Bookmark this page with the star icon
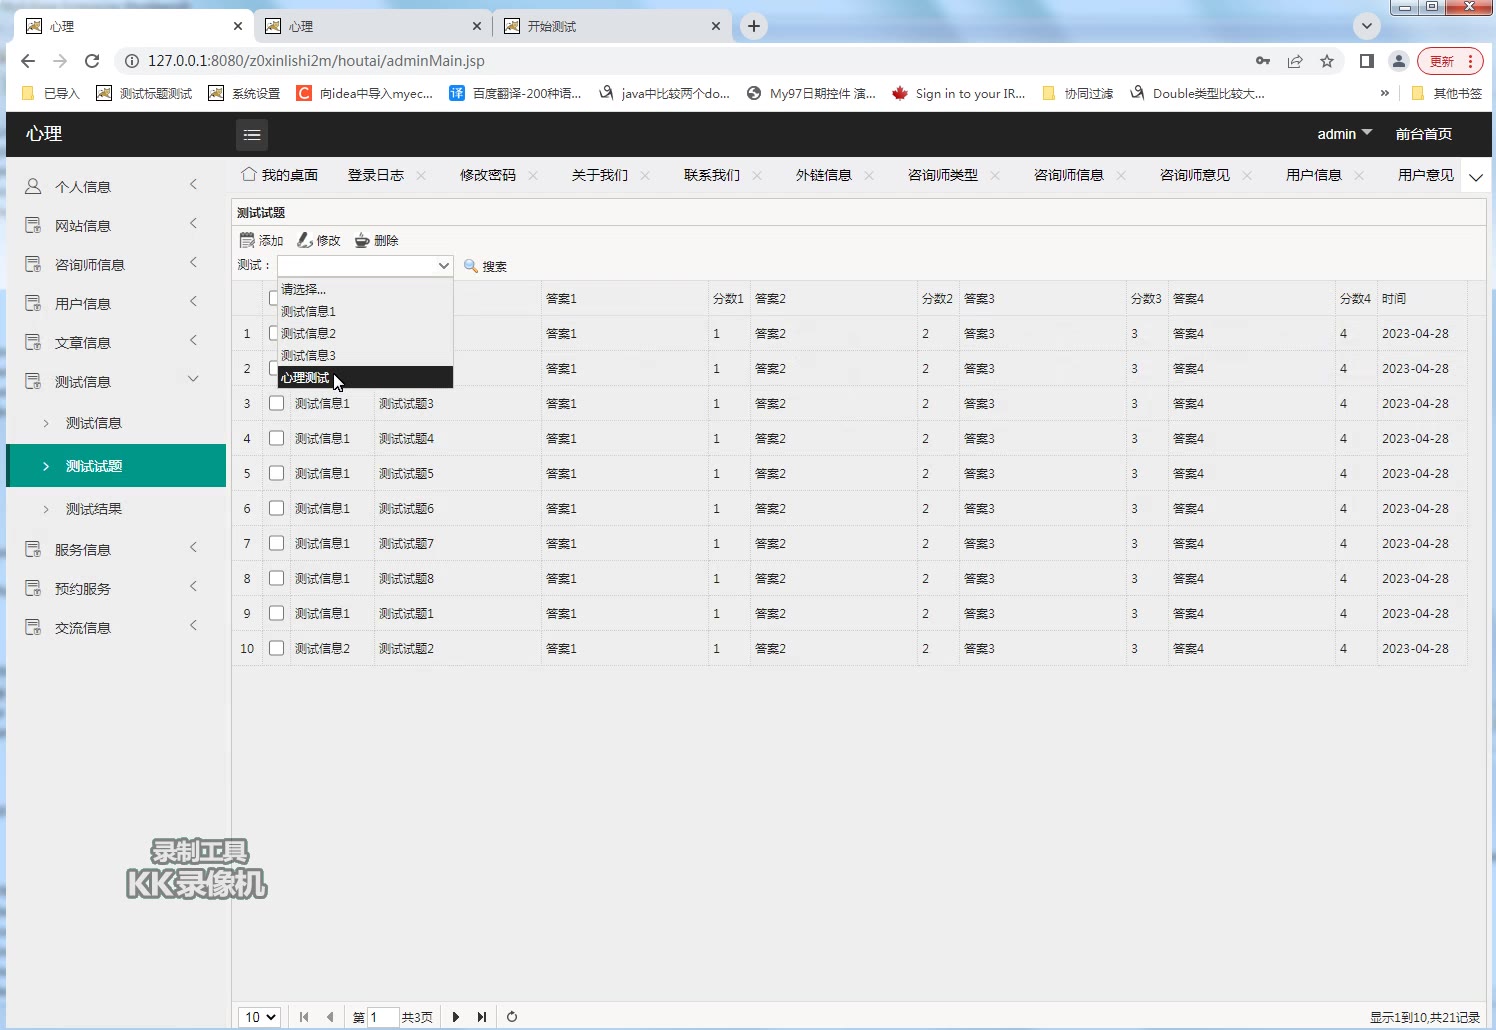This screenshot has width=1496, height=1030. click(1327, 61)
